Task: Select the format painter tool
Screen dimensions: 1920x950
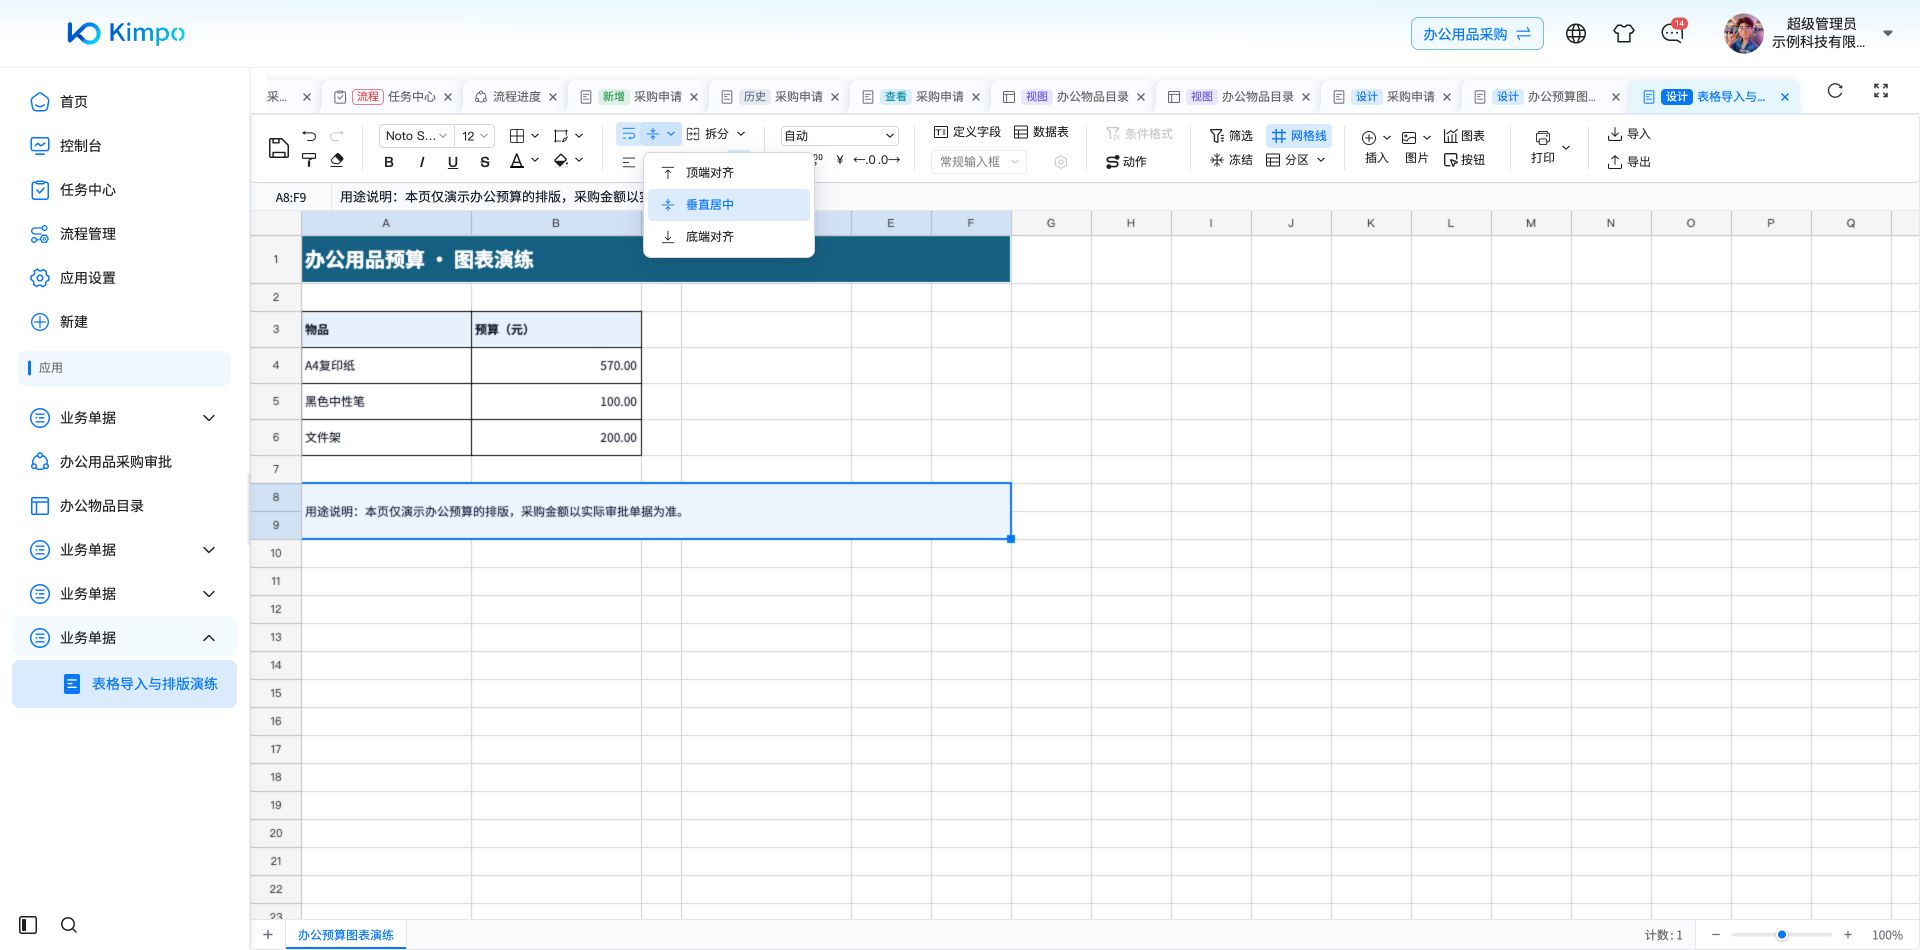Action: coord(309,160)
